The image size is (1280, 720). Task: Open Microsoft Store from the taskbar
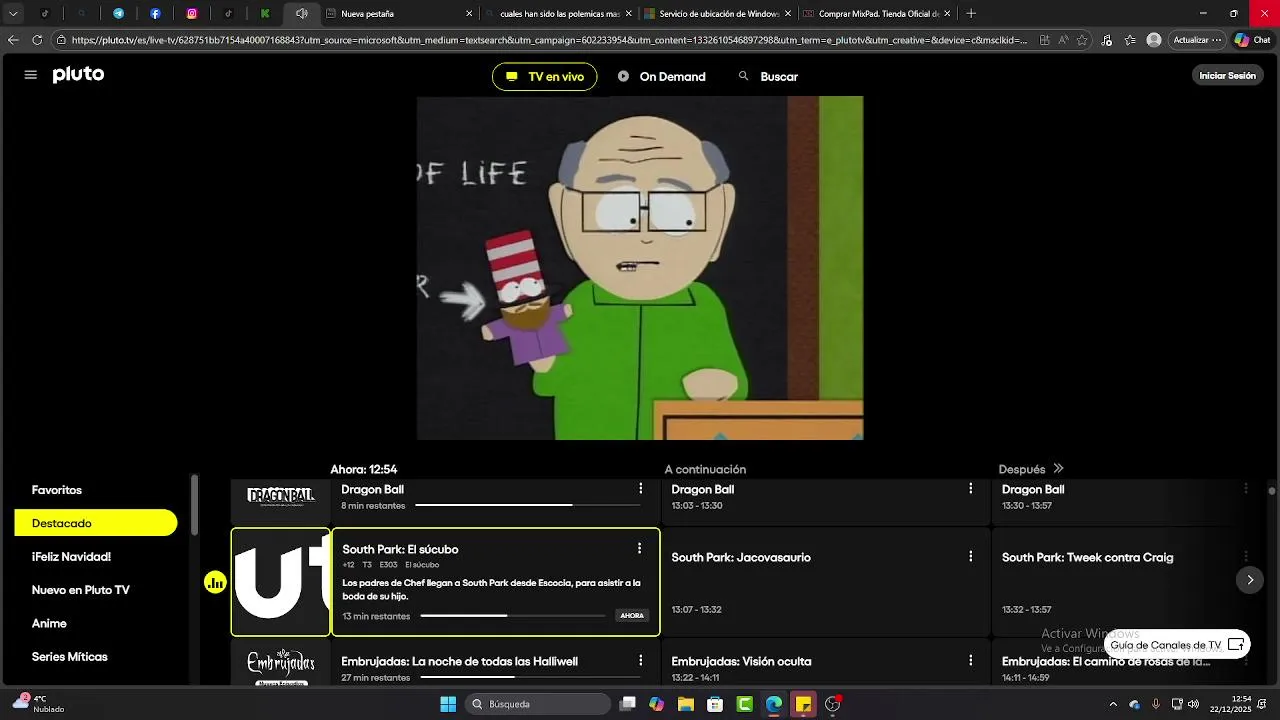(715, 704)
